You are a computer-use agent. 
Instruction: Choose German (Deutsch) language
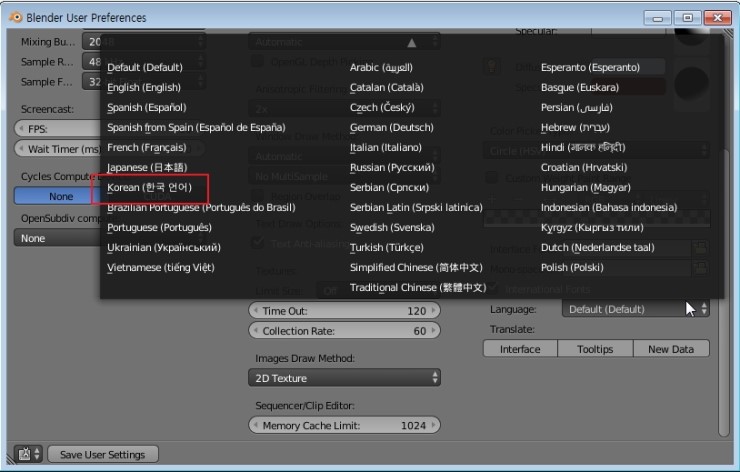tap(392, 127)
